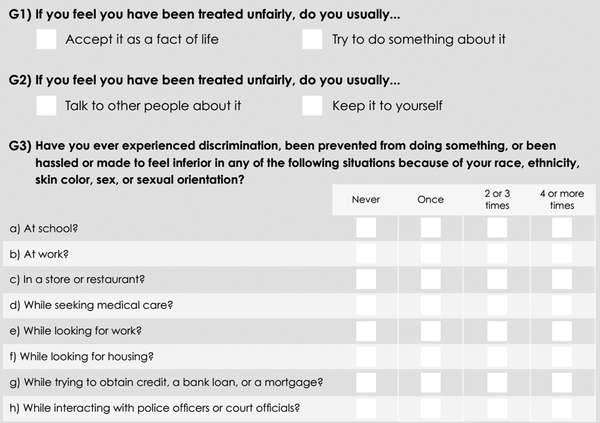Choose '4 or more times' for At school
The width and height of the screenshot is (600, 423).
562,228
